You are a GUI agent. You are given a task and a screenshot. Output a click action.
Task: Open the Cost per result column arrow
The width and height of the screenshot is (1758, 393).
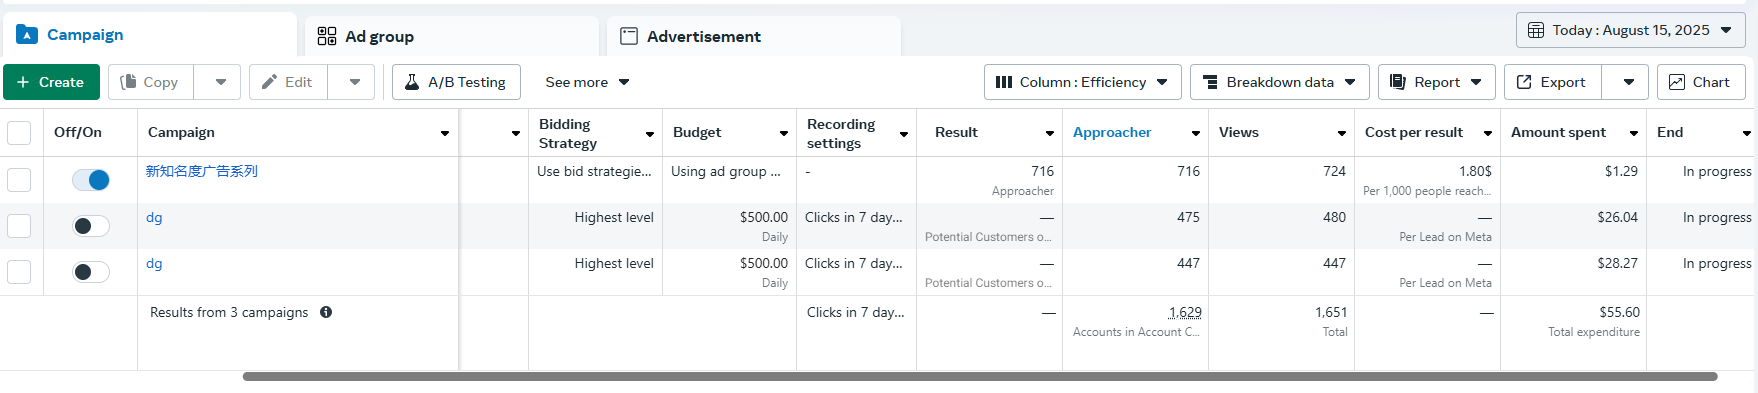click(x=1488, y=133)
